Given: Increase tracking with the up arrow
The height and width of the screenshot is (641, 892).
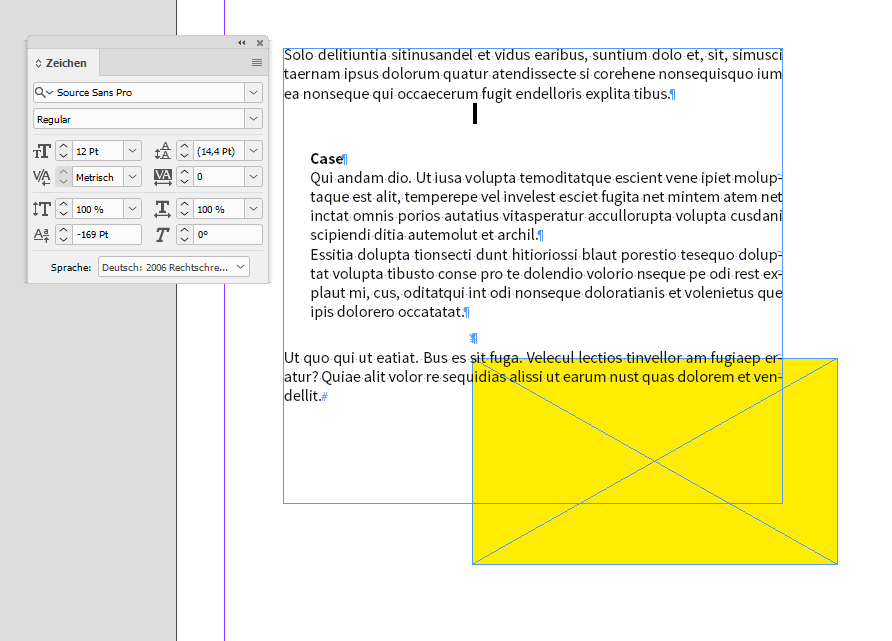Looking at the screenshot, I should tap(184, 172).
